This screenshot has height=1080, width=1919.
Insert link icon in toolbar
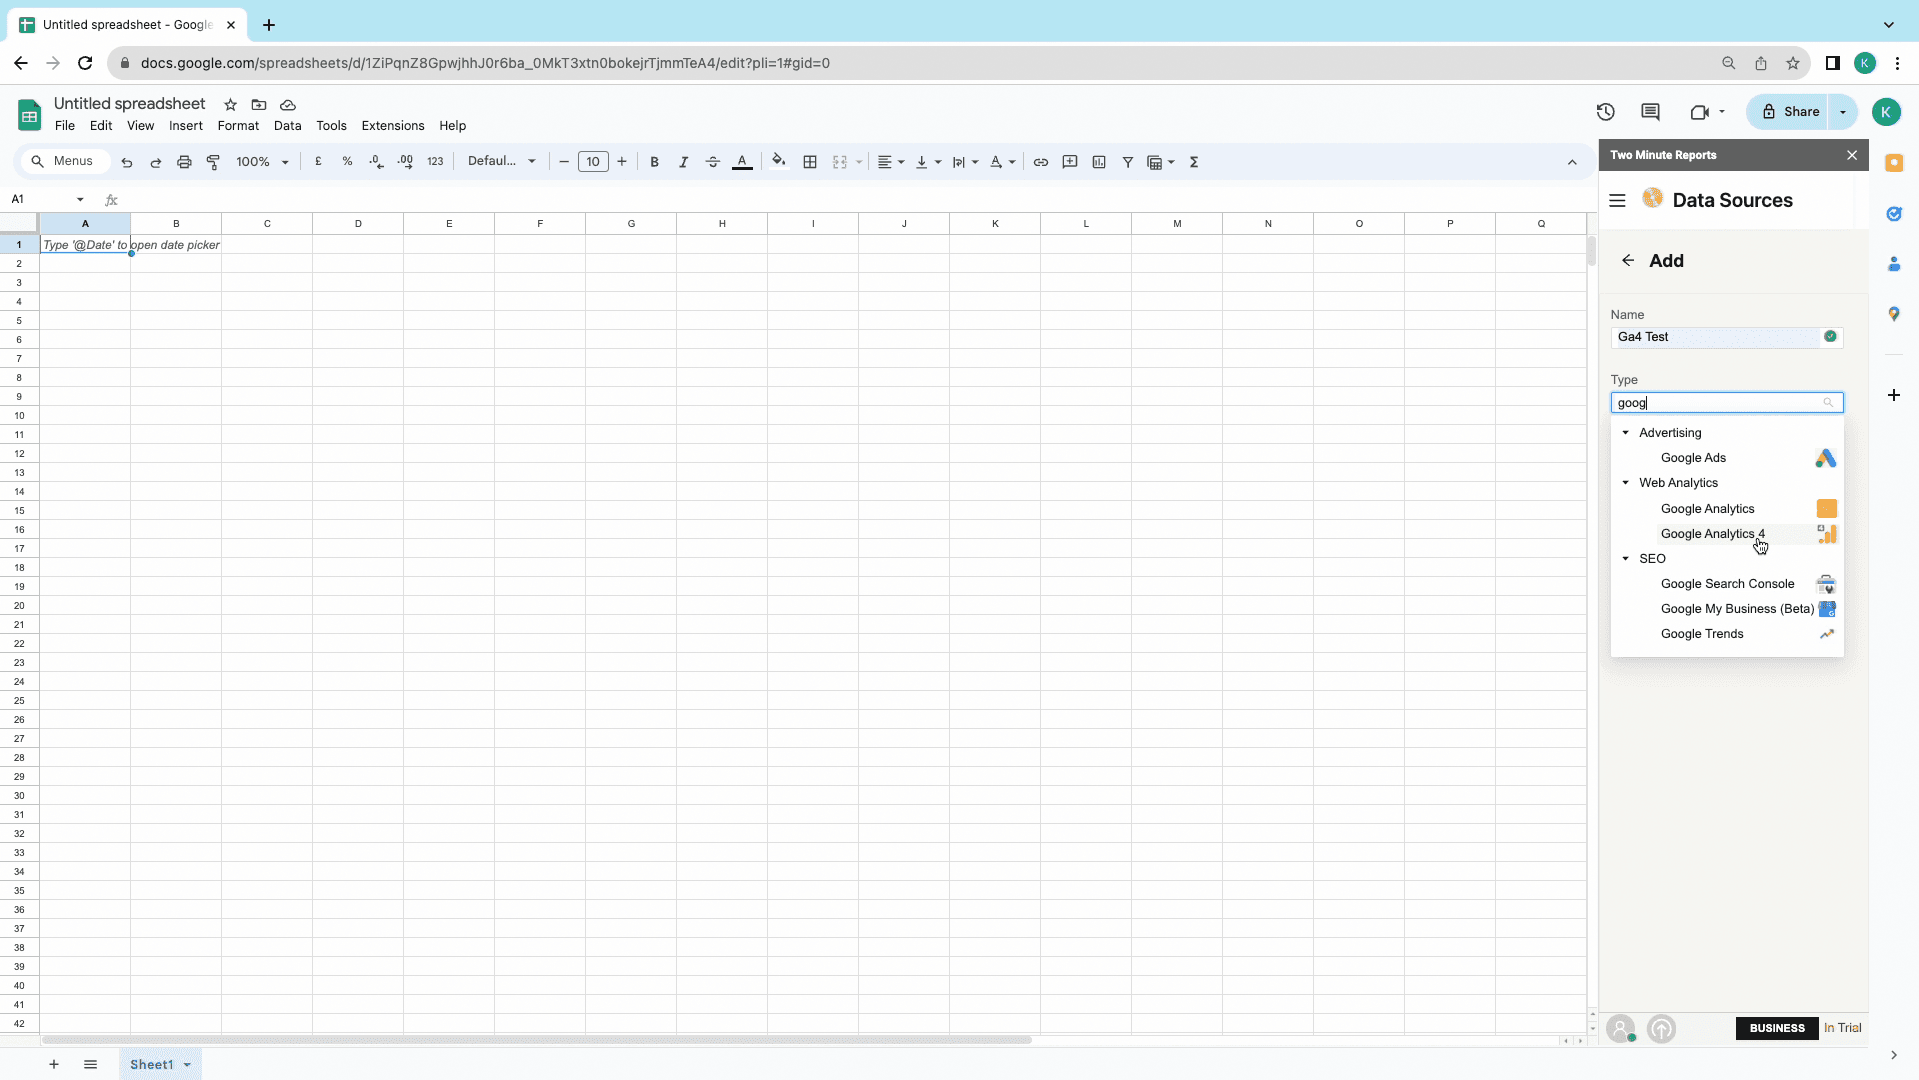pyautogui.click(x=1041, y=162)
